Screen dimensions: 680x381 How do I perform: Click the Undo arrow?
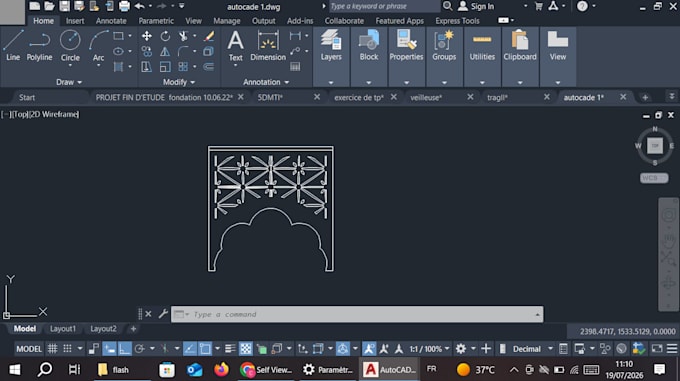coord(139,6)
